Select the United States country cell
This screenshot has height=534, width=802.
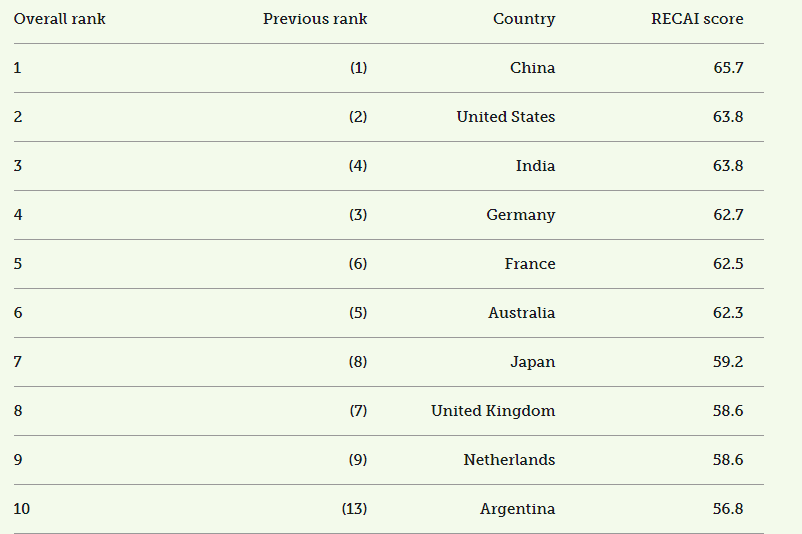(506, 117)
